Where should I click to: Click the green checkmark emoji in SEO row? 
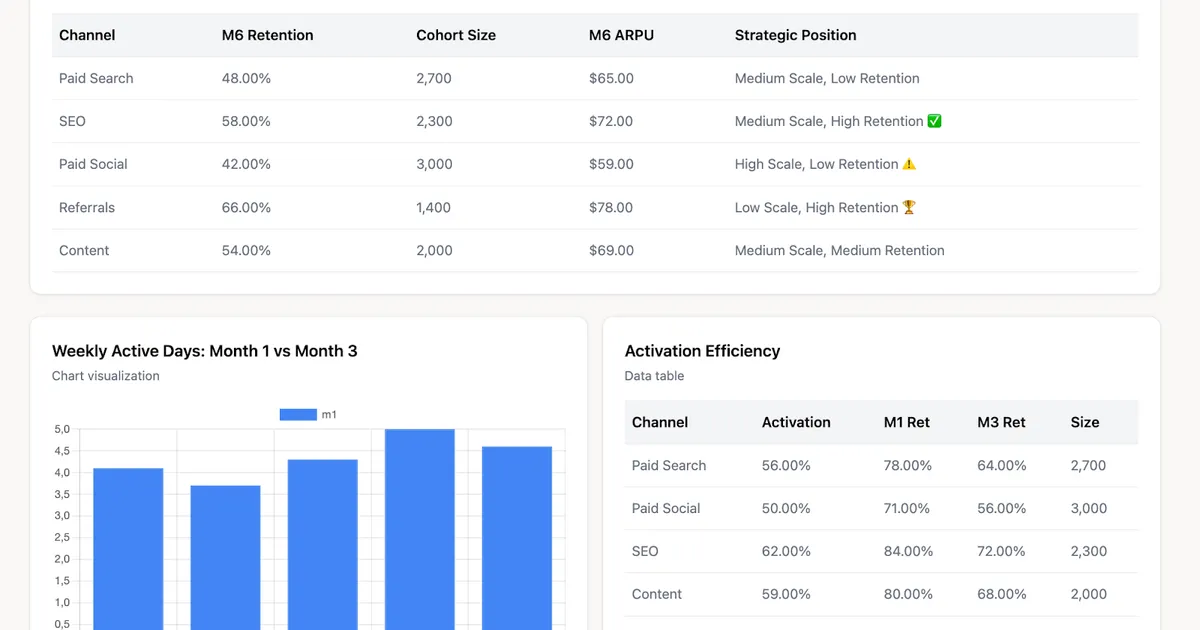coord(935,121)
